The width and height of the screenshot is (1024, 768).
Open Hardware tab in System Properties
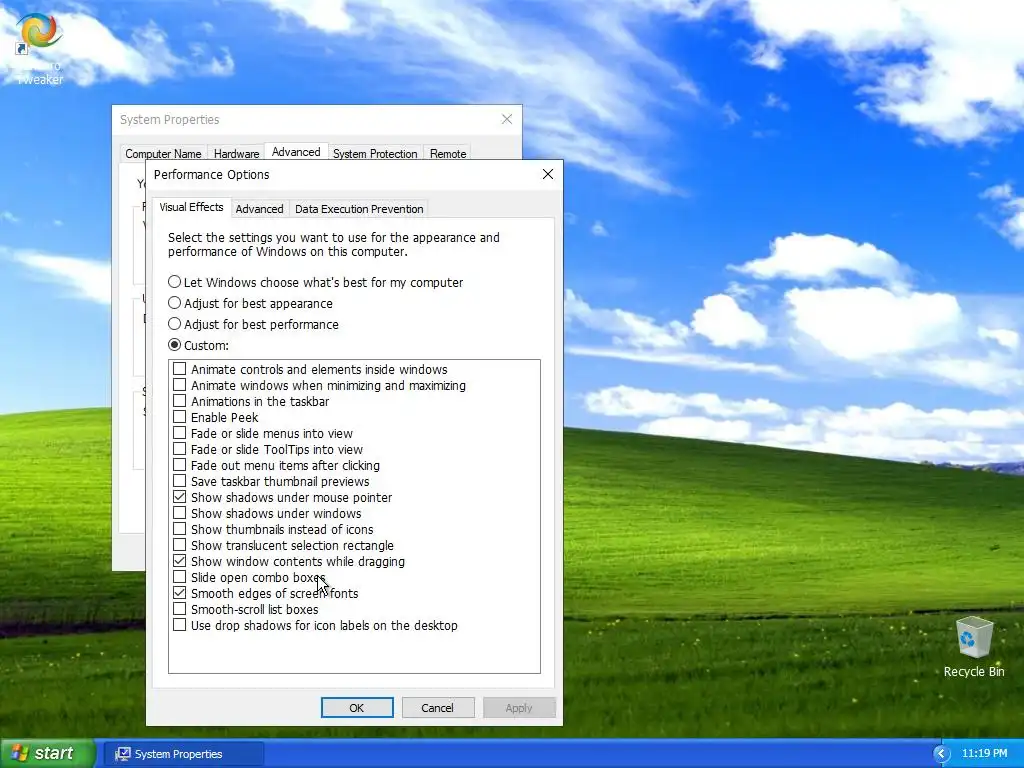tap(236, 153)
